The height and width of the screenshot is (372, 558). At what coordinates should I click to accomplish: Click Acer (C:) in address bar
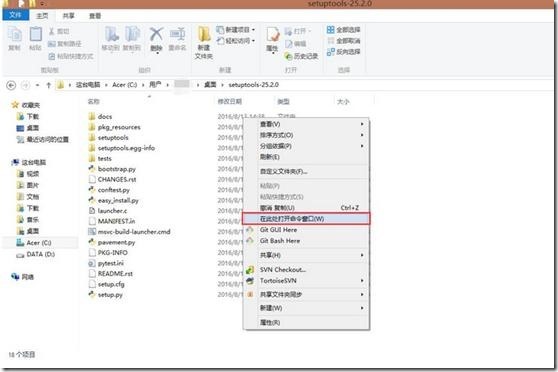125,85
